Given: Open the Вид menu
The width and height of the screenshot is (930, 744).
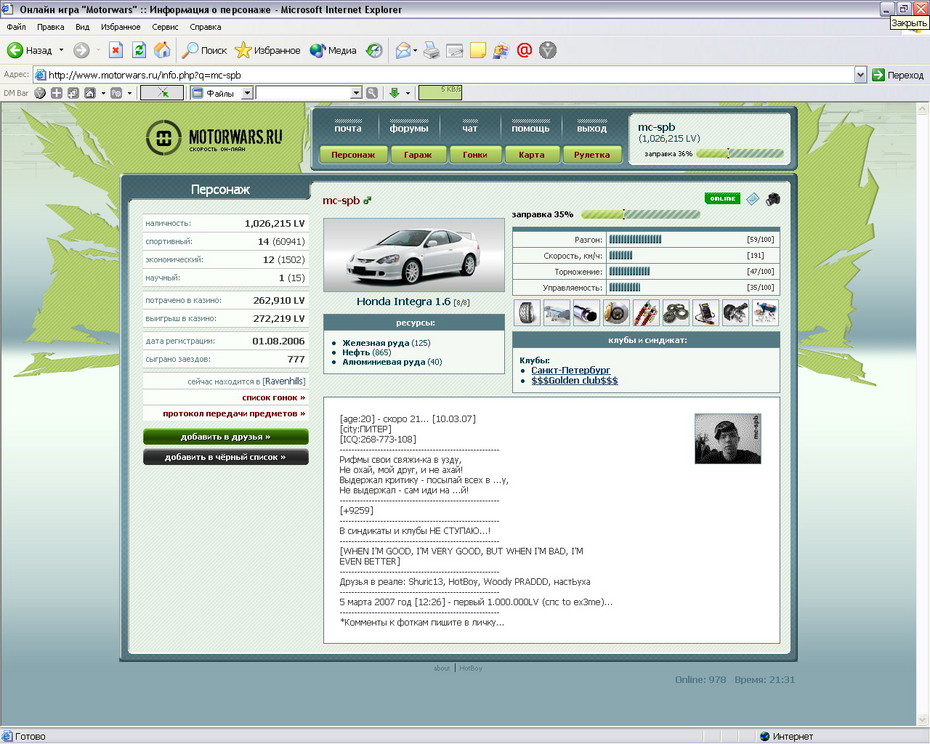Looking at the screenshot, I should (x=82, y=27).
